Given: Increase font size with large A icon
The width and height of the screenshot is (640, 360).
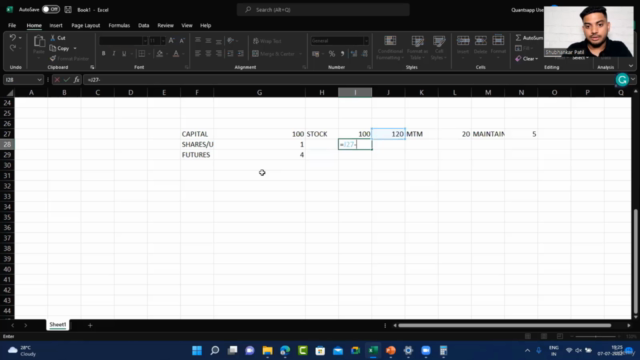Looking at the screenshot, I should tap(171, 40).
